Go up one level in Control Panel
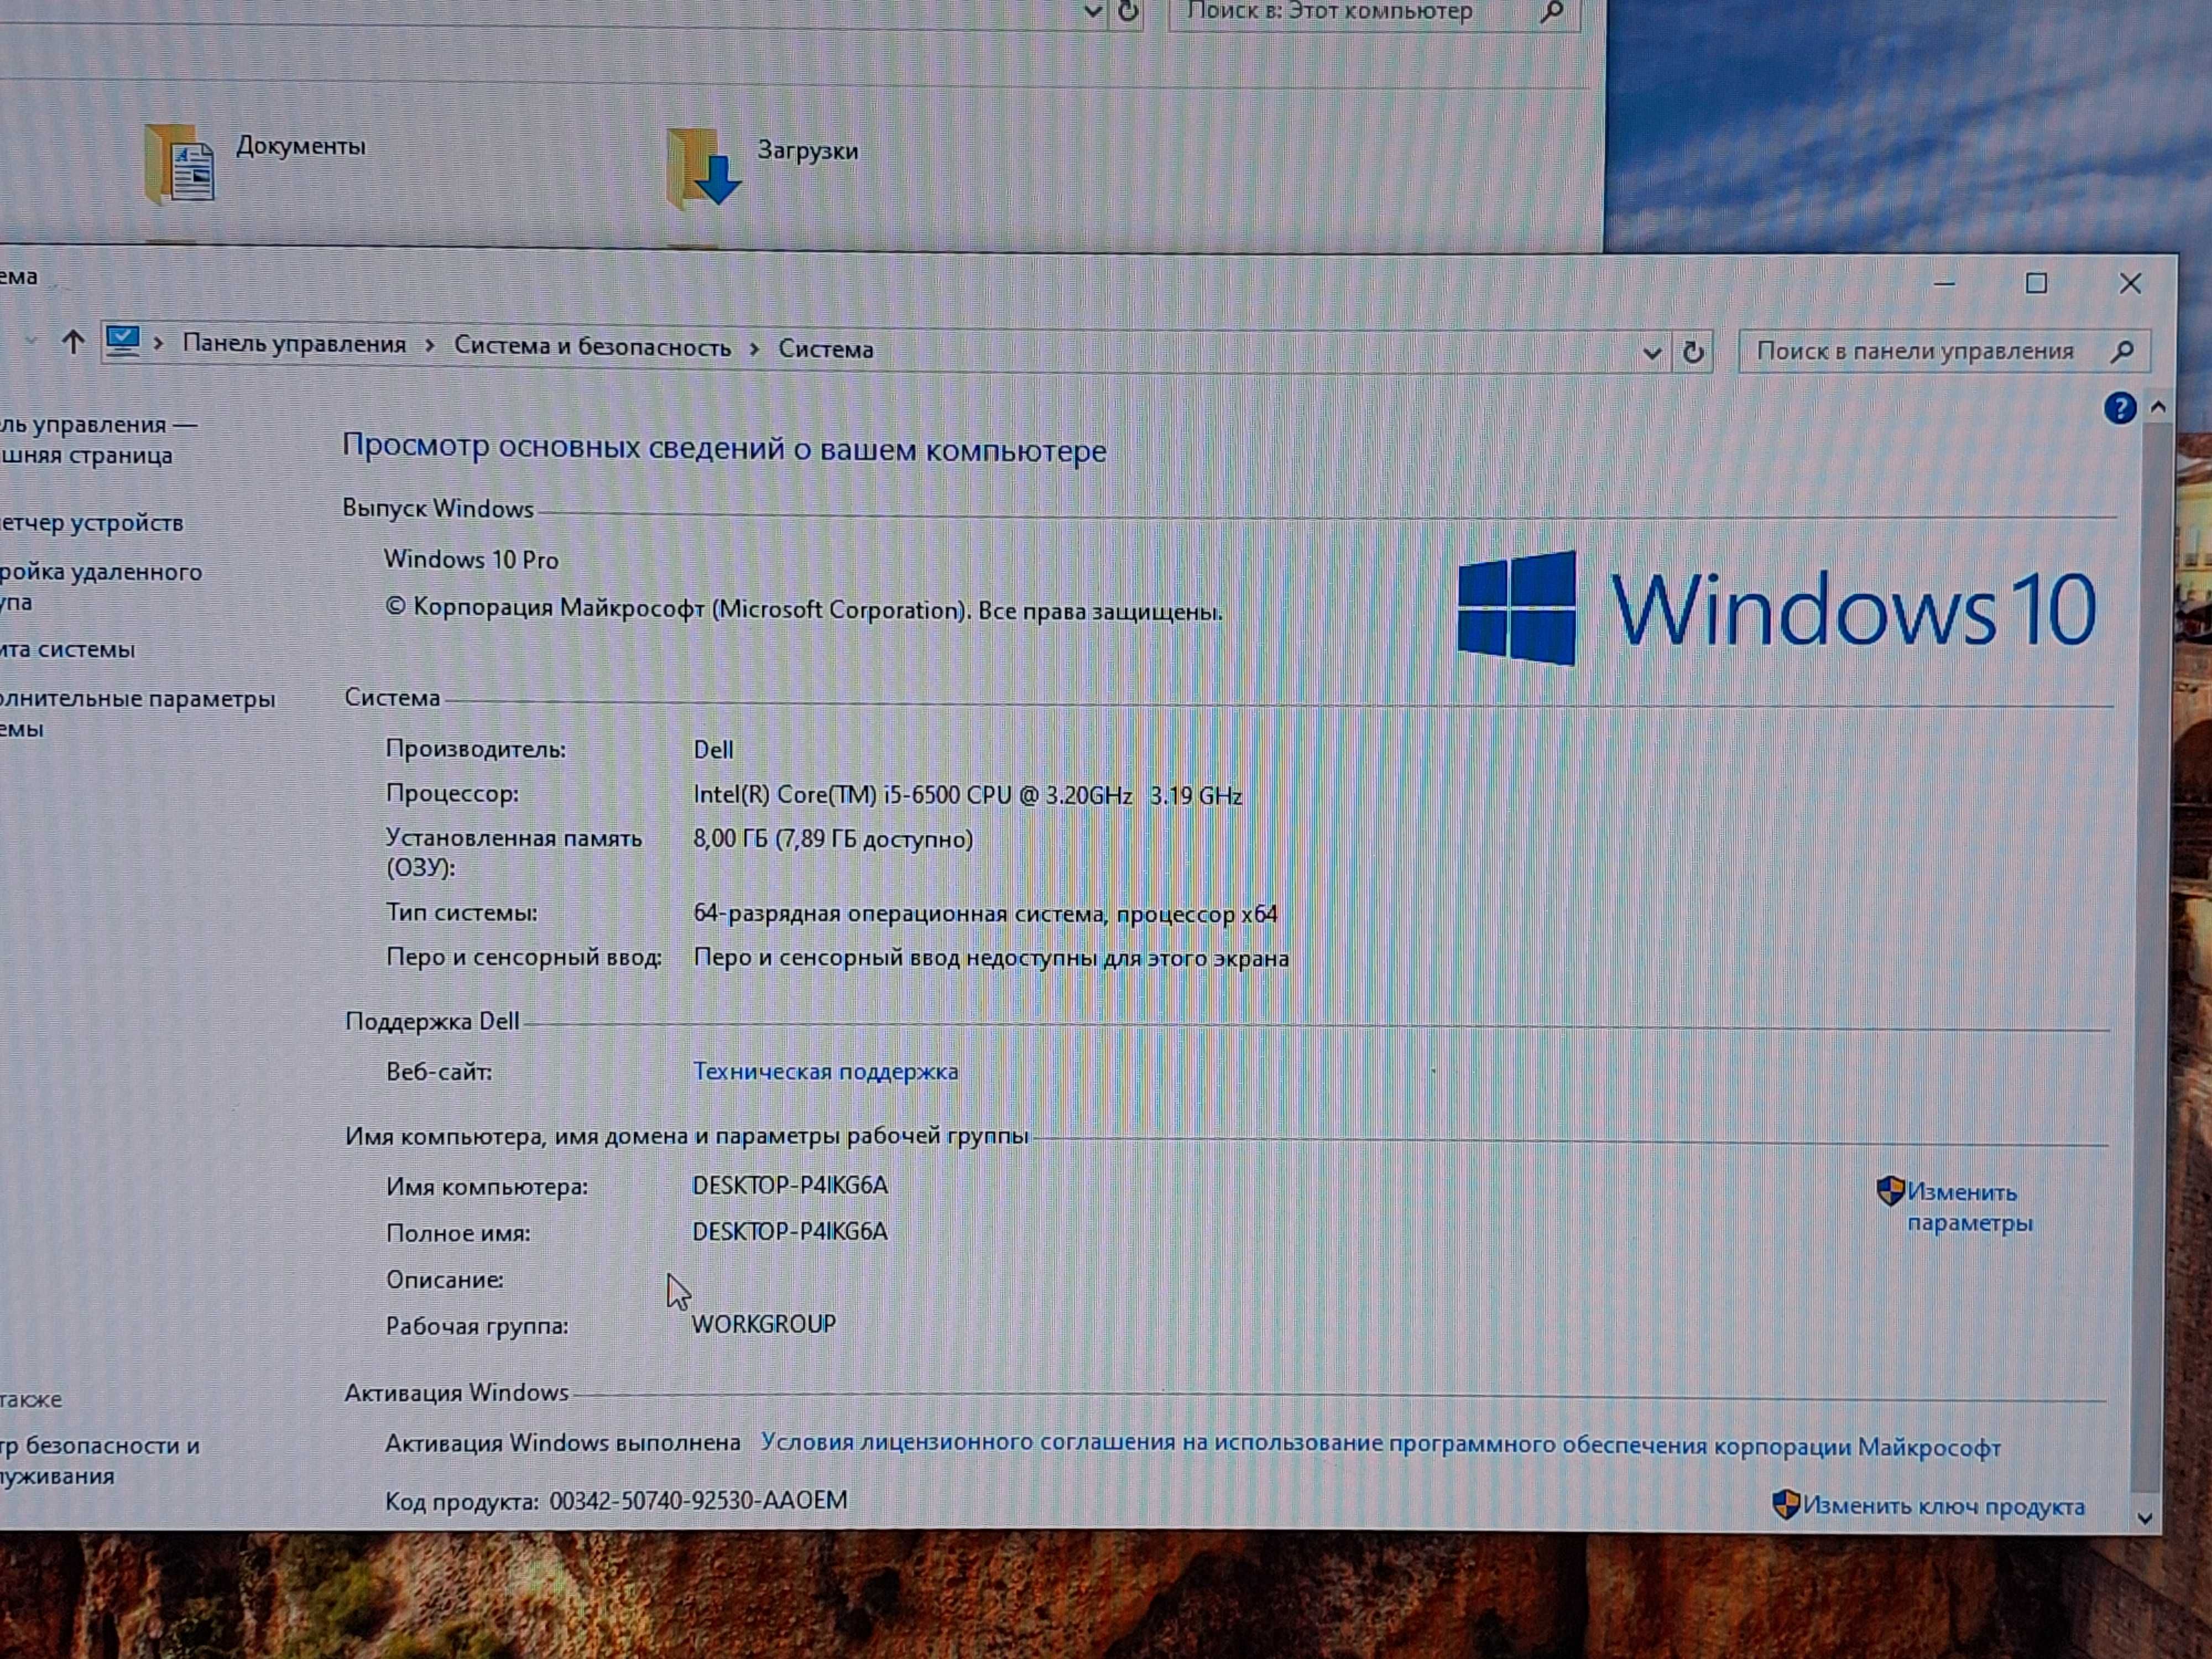 (72, 343)
